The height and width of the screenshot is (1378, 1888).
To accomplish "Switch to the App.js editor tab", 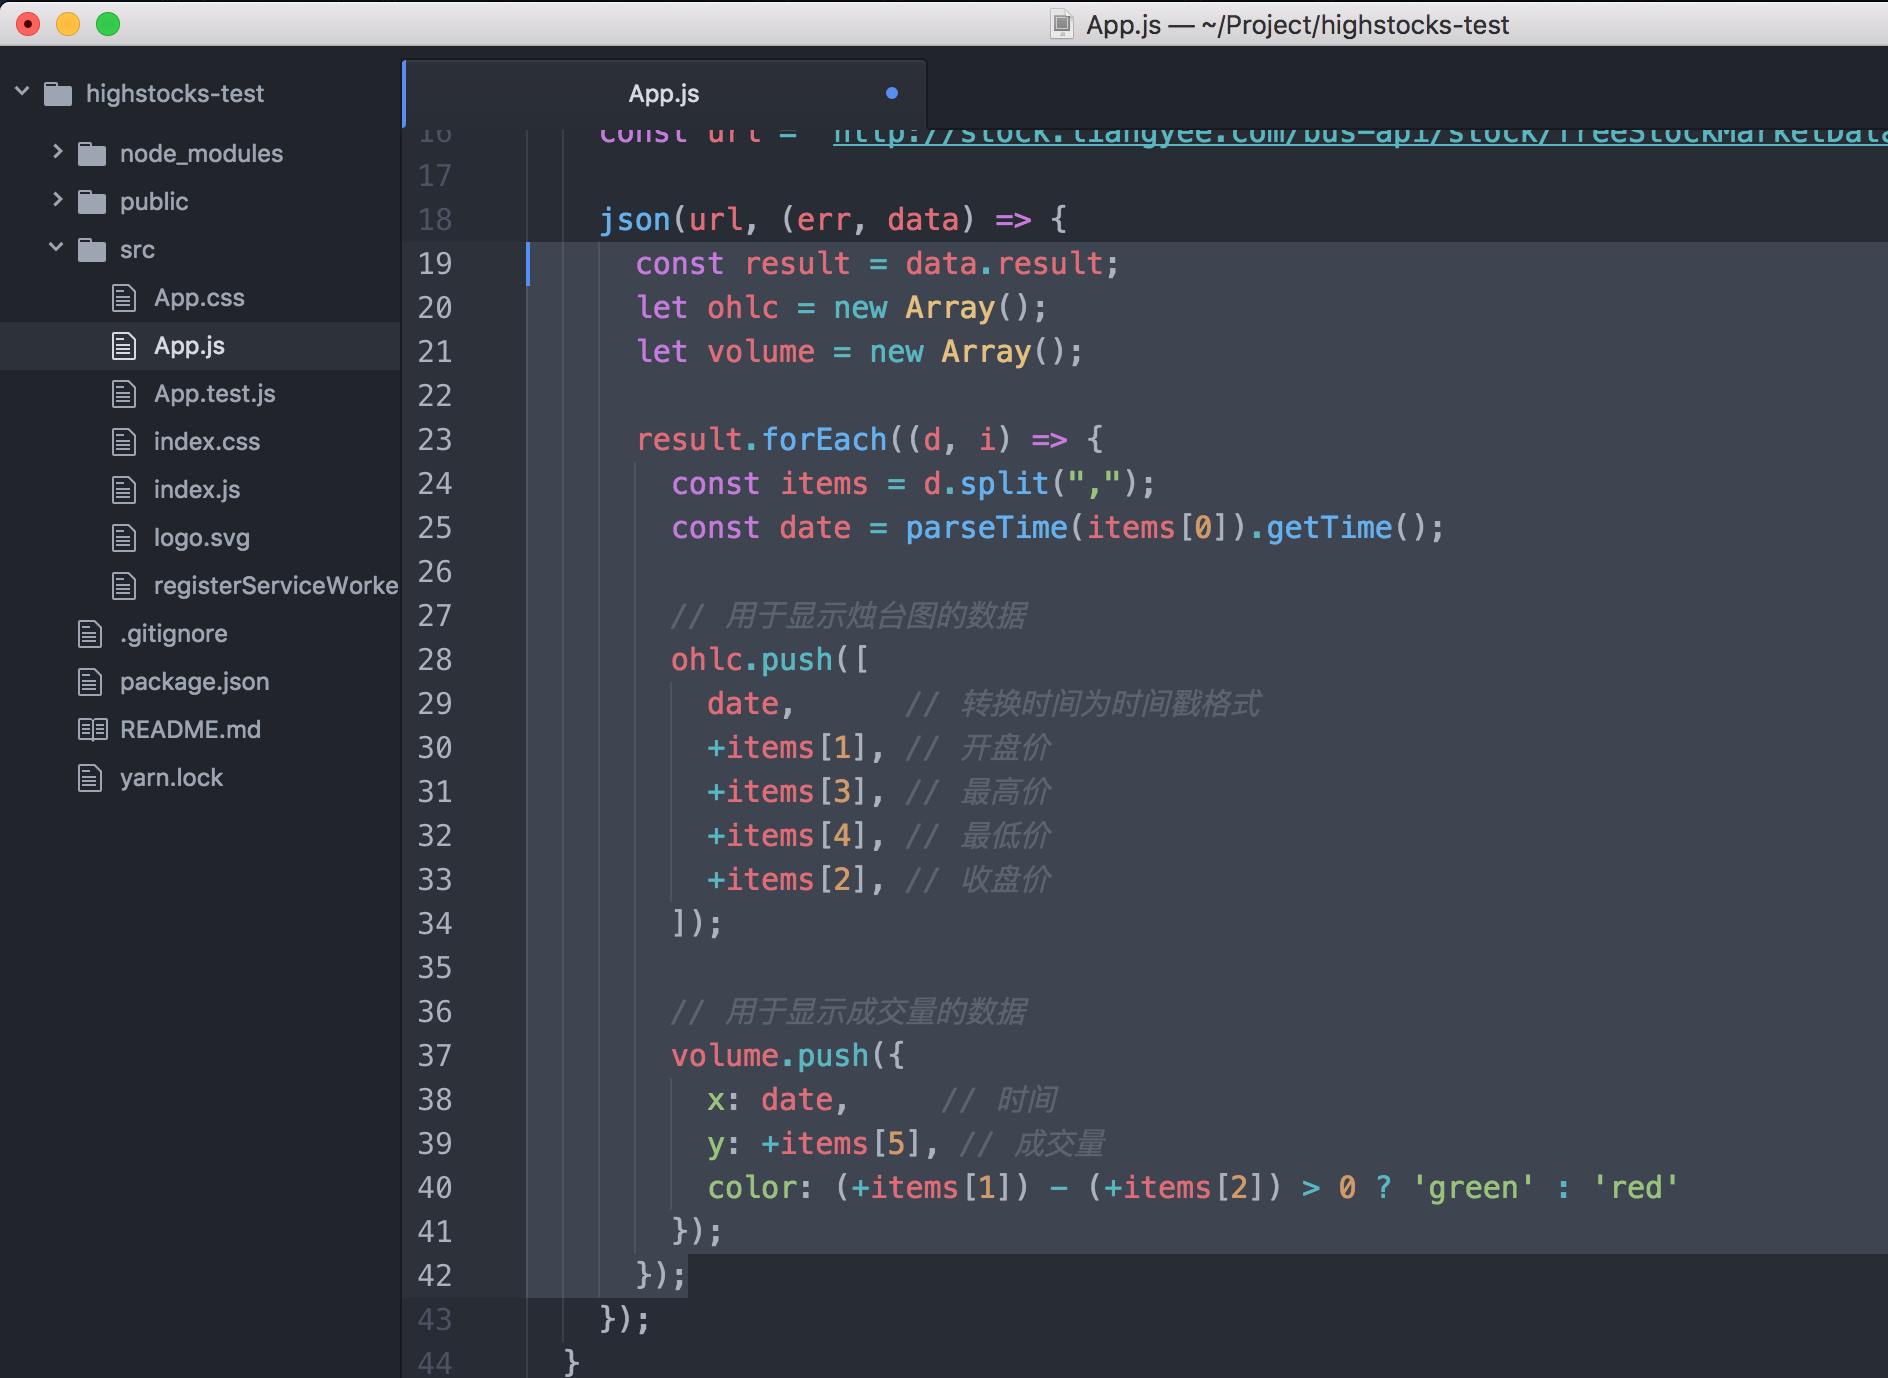I will click(664, 94).
